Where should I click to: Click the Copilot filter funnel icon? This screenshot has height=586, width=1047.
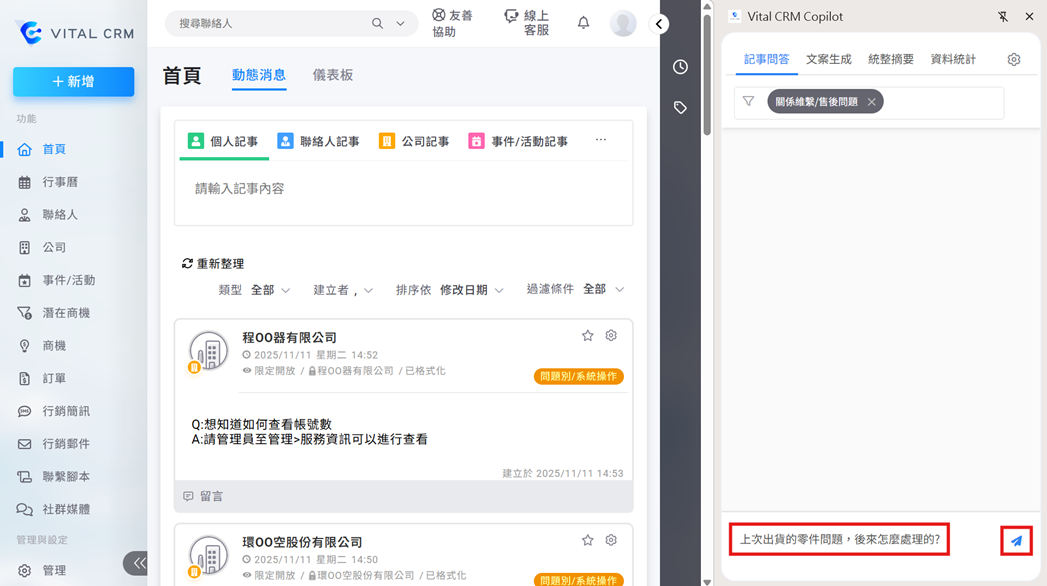tap(748, 102)
